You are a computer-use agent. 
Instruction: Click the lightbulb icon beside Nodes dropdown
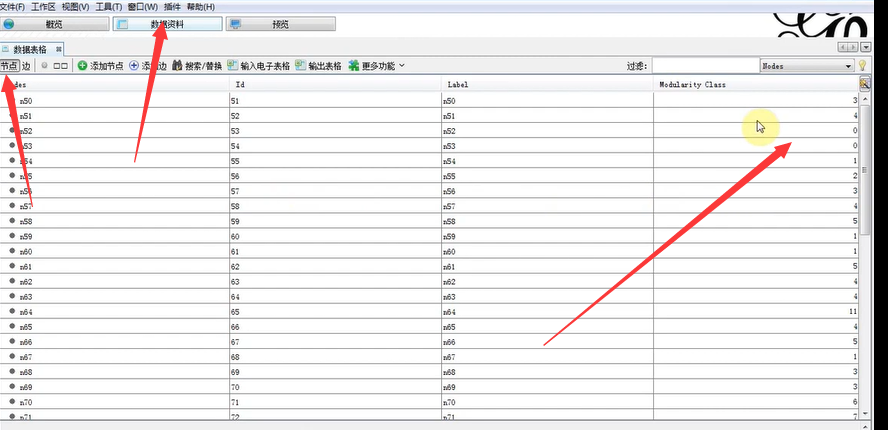pos(863,66)
